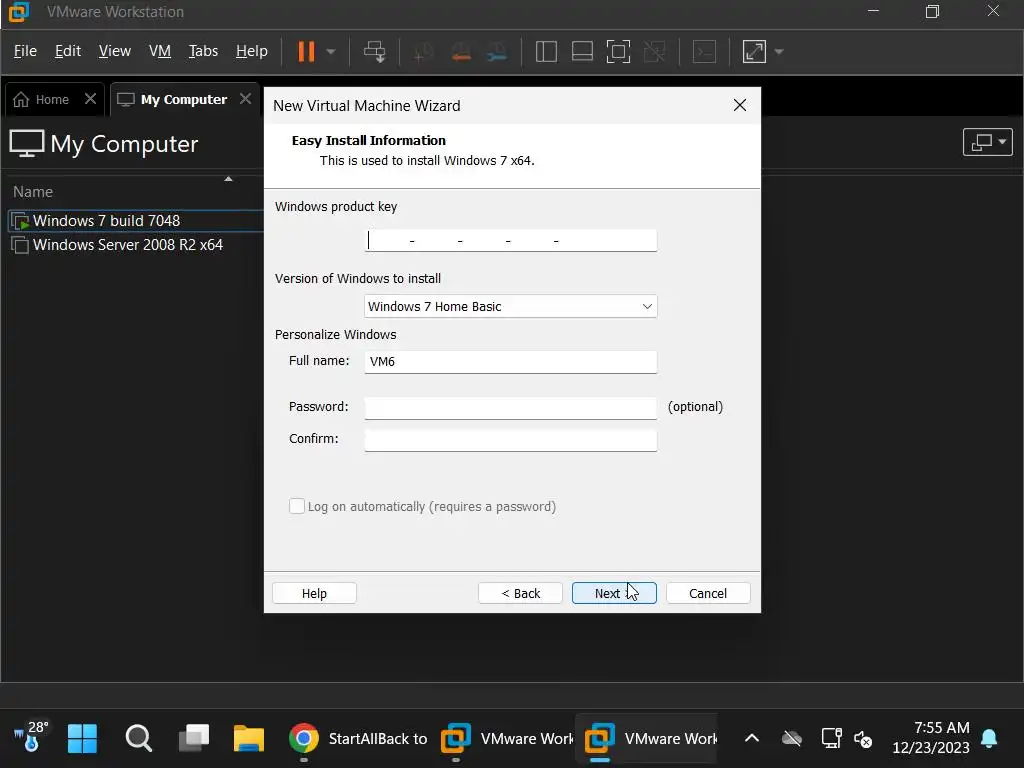This screenshot has width=1024, height=768.
Task: Open the Help menu
Action: (x=251, y=51)
